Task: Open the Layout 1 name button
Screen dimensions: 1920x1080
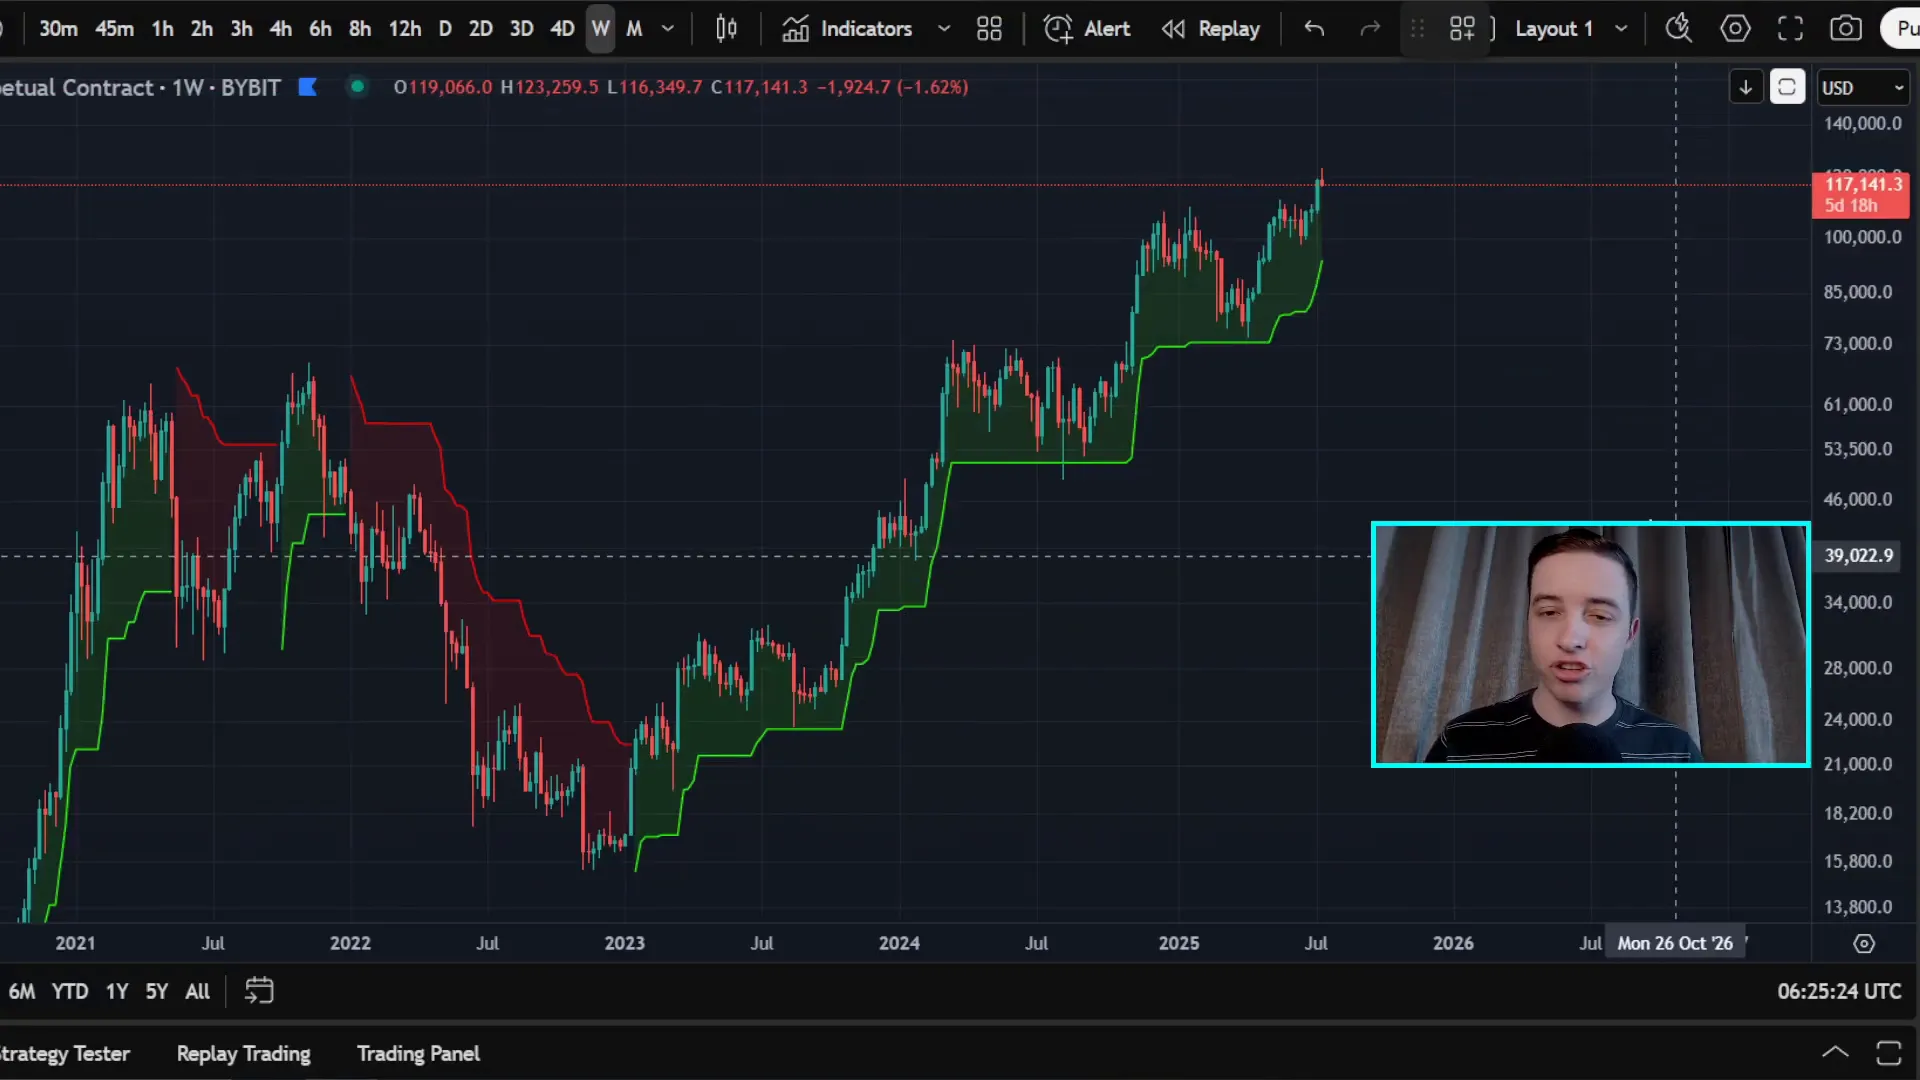Action: point(1553,29)
